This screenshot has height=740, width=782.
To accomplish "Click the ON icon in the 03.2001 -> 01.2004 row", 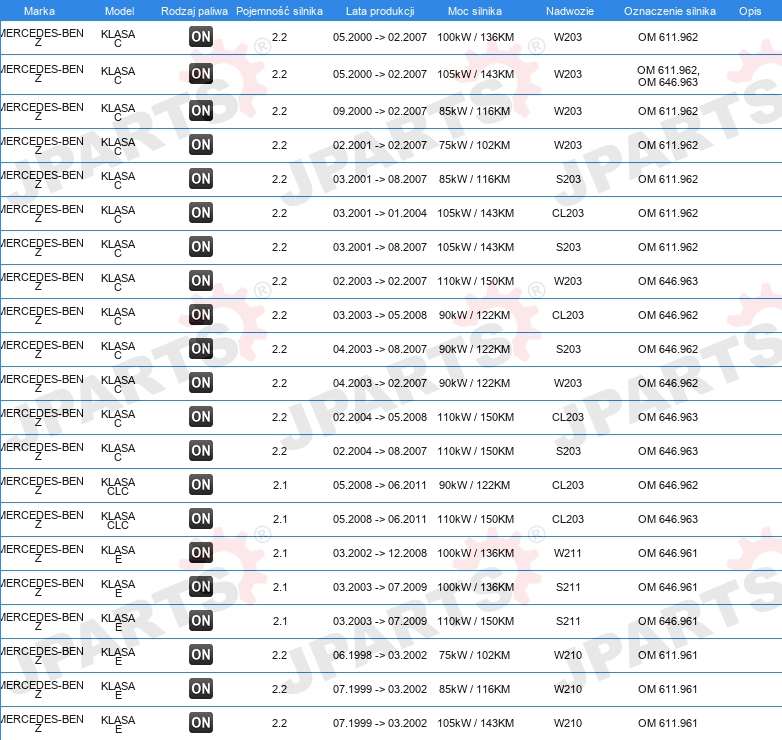I will (201, 212).
